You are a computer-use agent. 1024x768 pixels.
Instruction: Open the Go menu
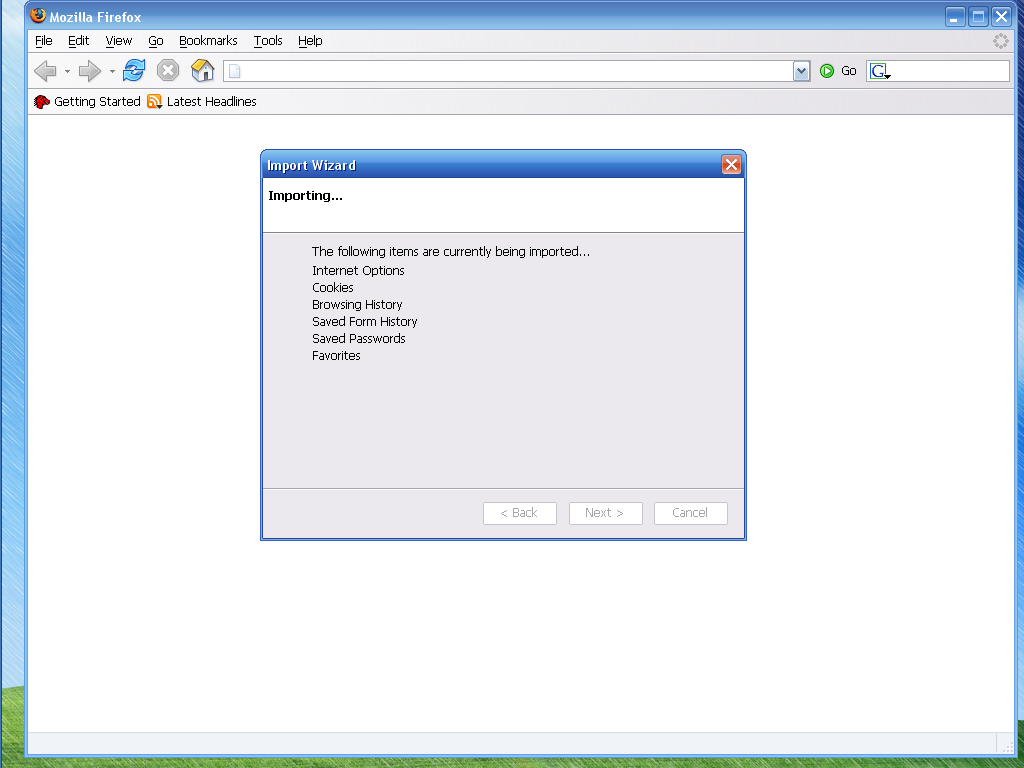click(x=155, y=40)
